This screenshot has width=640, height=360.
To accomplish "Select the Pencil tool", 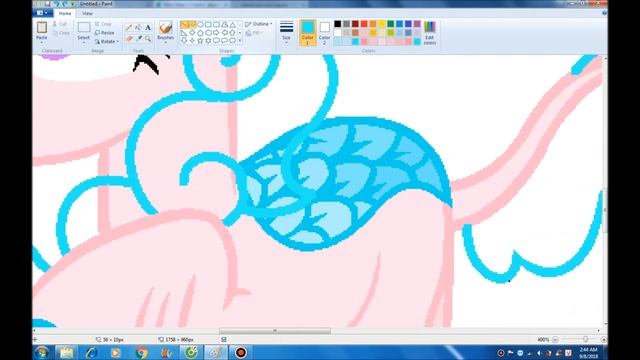I will coord(129,27).
